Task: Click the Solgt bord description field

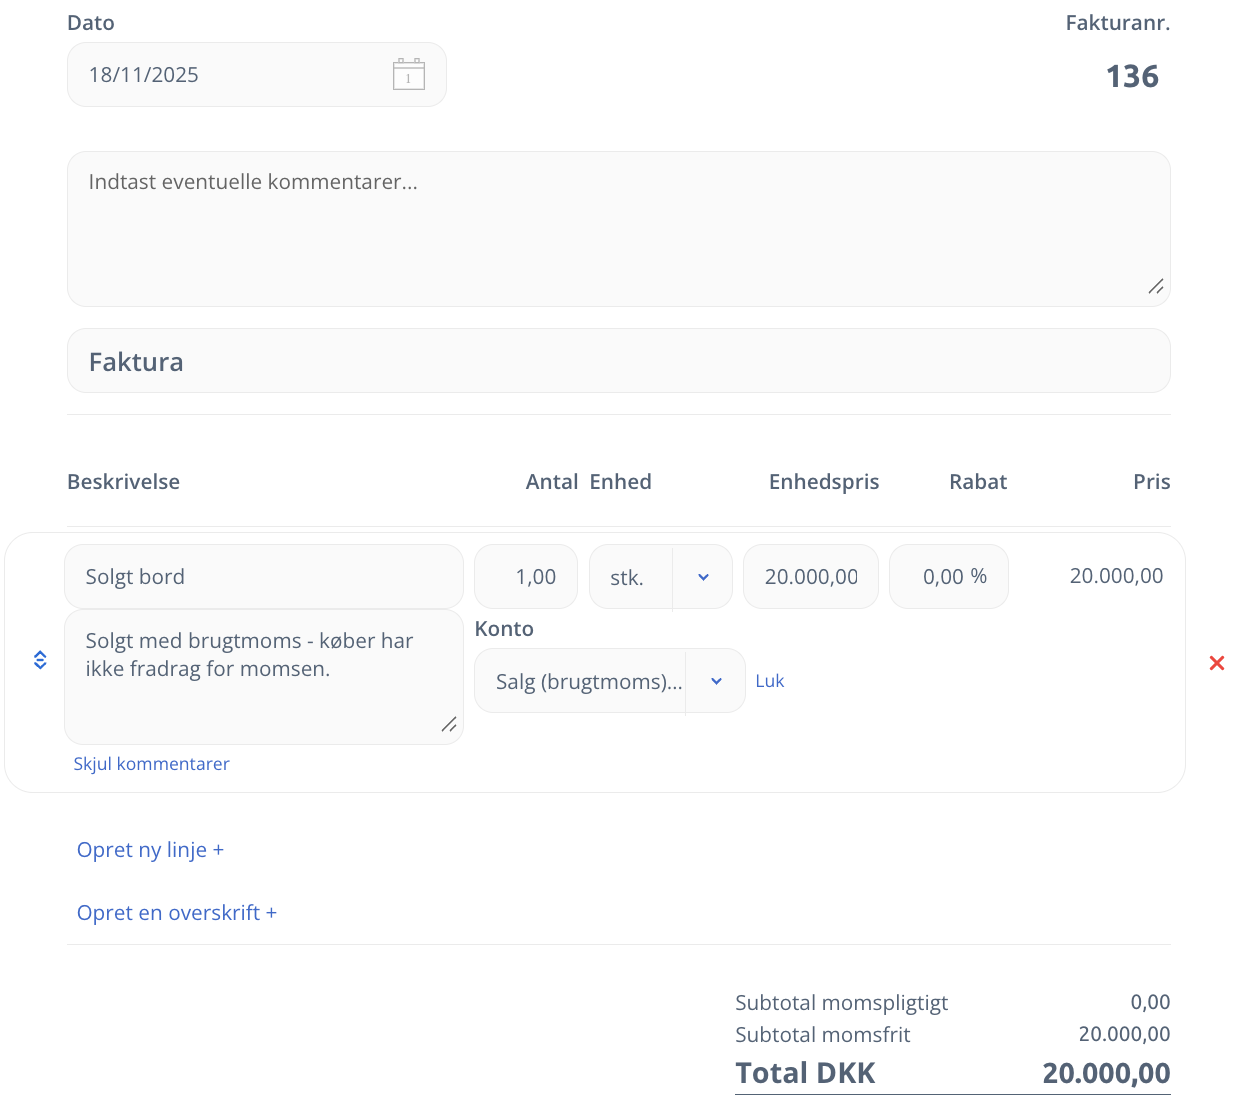Action: coord(264,577)
